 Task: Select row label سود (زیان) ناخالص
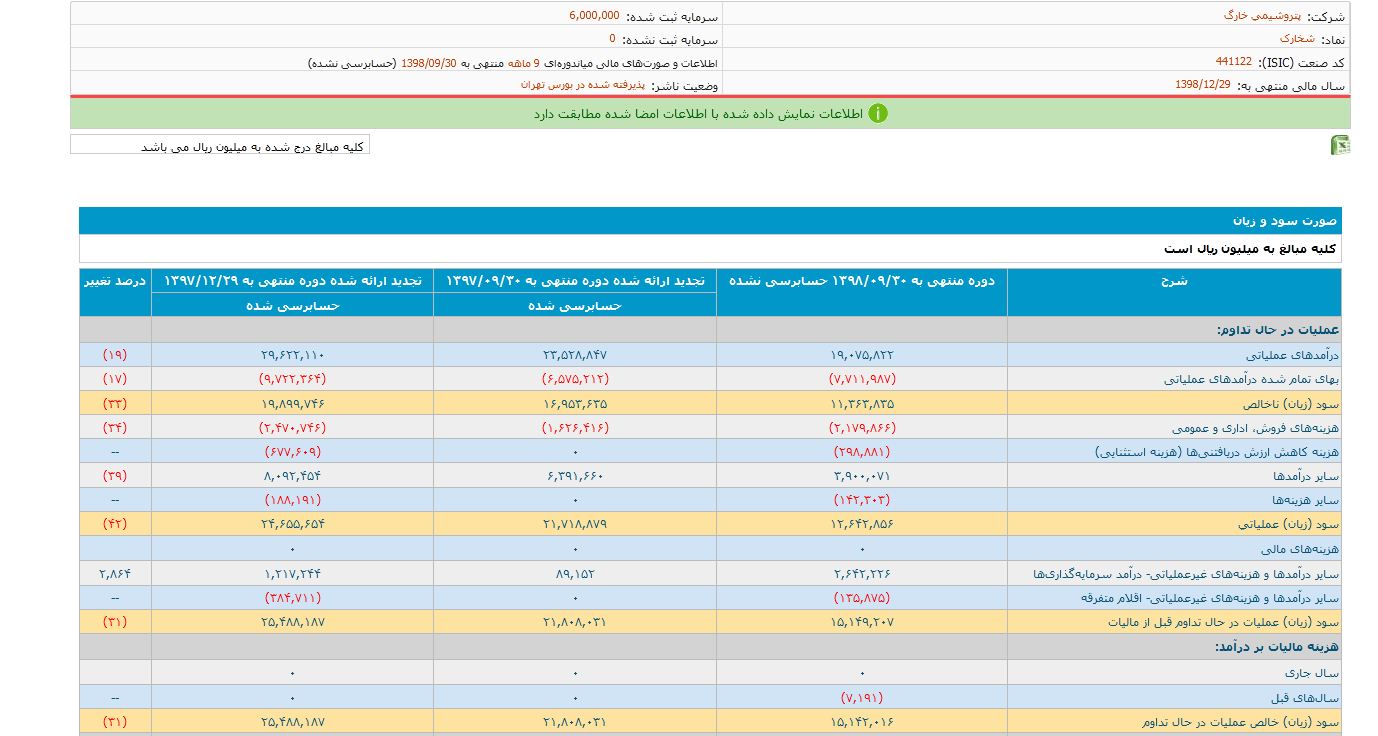coord(1289,403)
